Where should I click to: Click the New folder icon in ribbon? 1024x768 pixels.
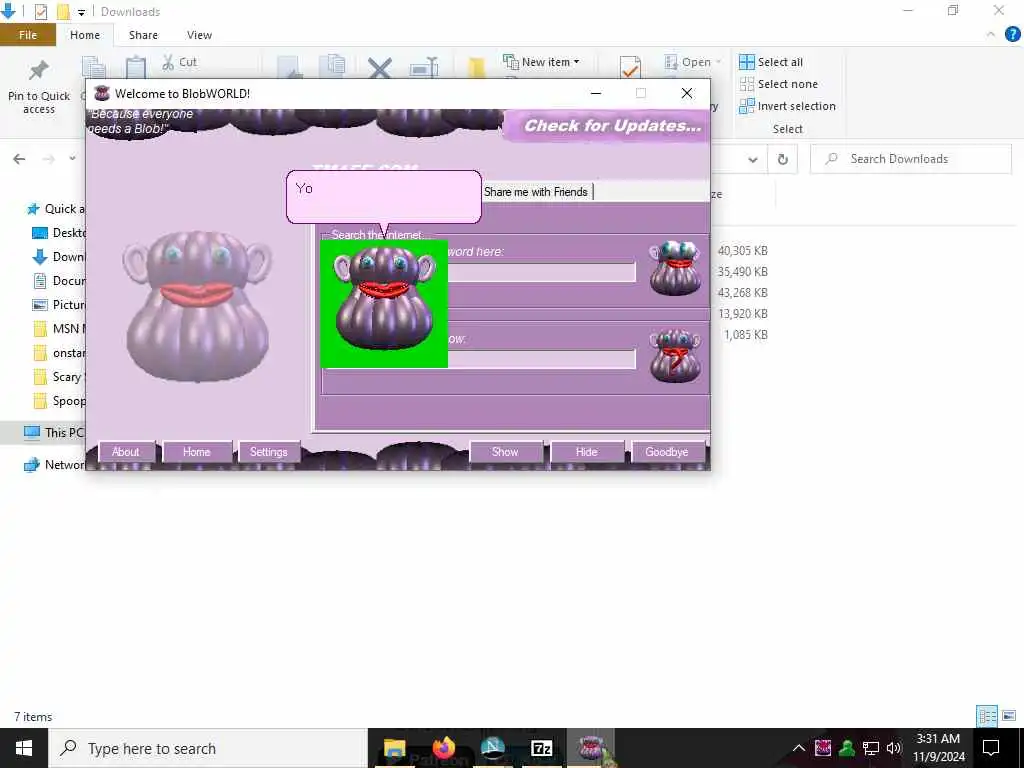(477, 68)
